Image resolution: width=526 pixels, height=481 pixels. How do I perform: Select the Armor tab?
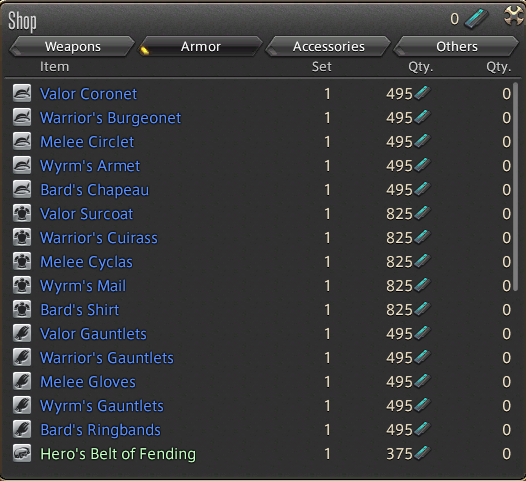201,46
